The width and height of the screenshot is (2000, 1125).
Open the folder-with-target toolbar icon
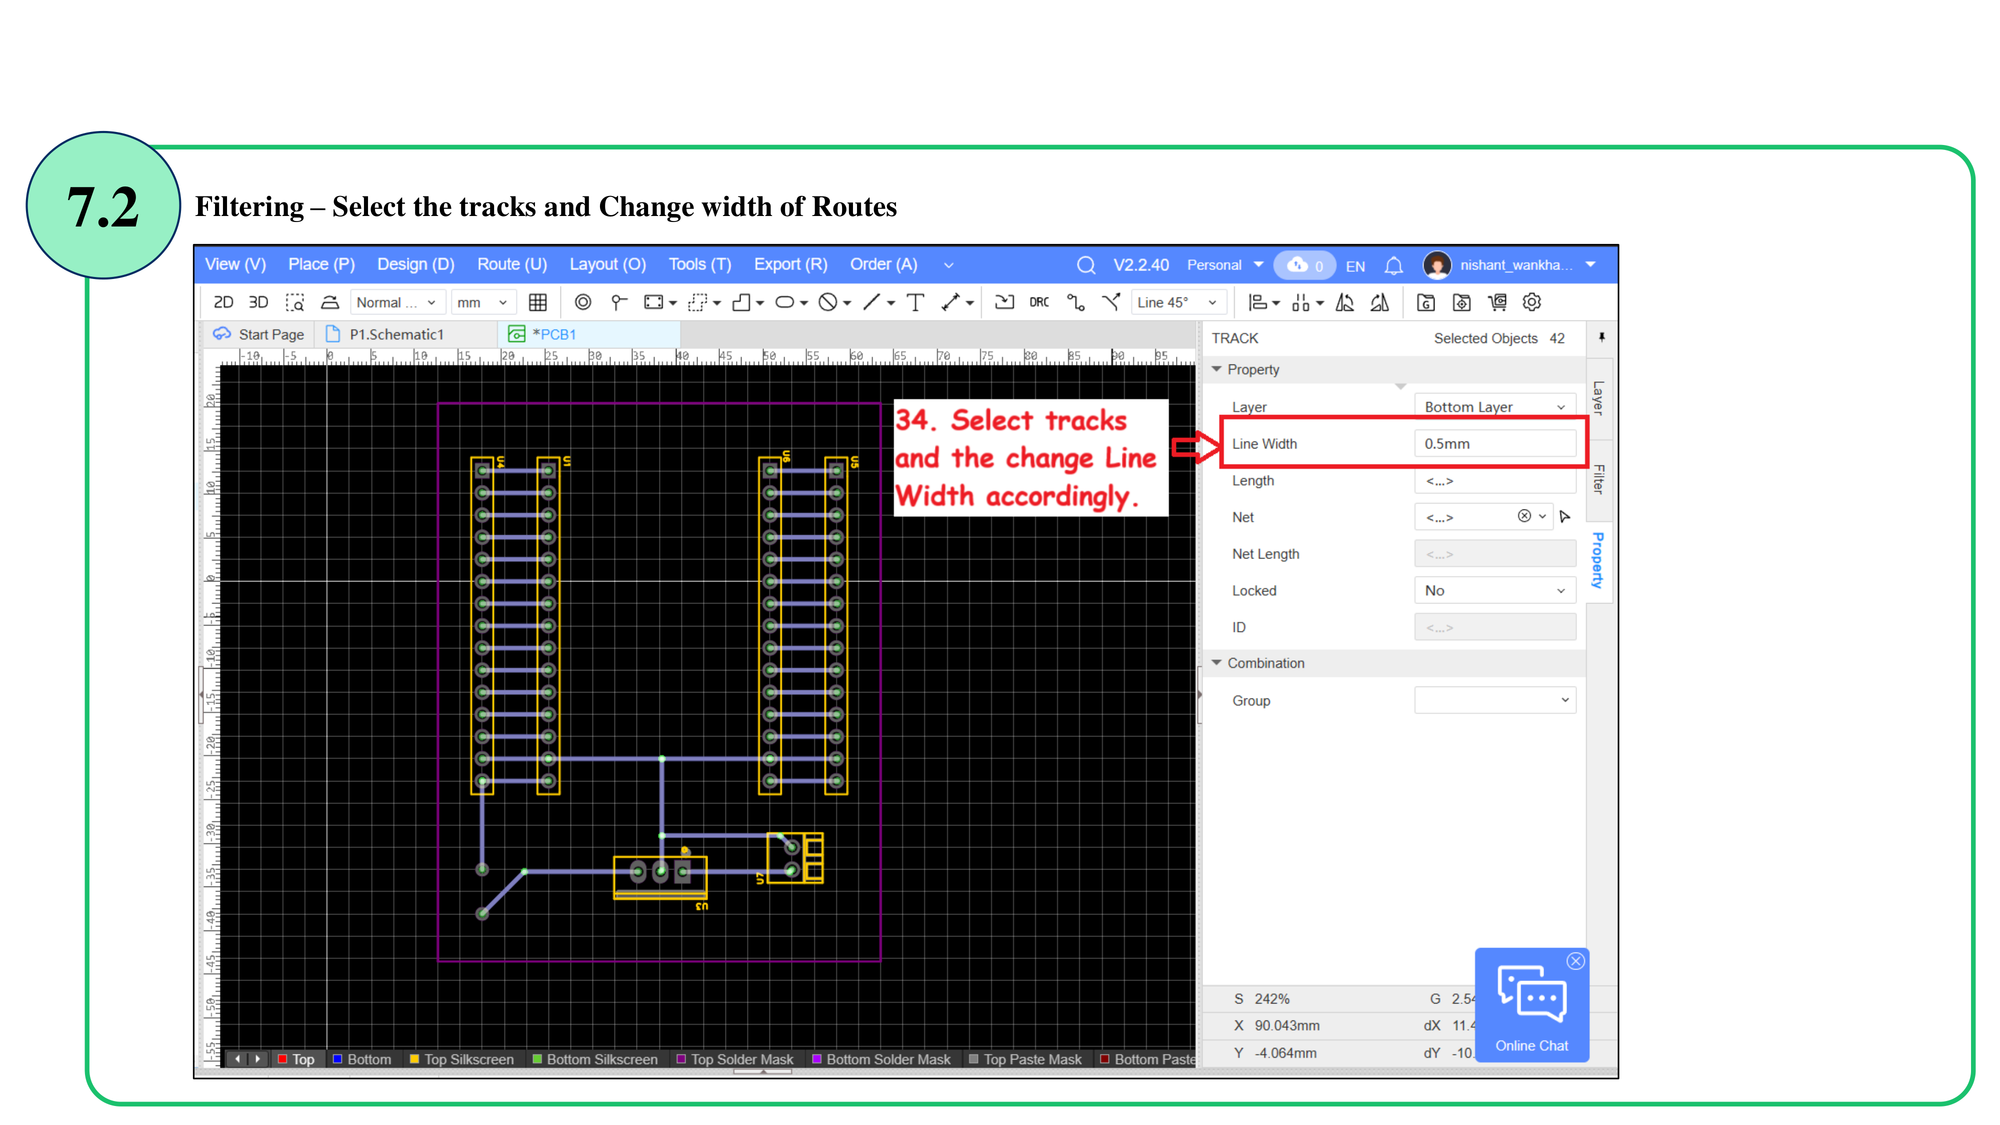click(x=1462, y=302)
